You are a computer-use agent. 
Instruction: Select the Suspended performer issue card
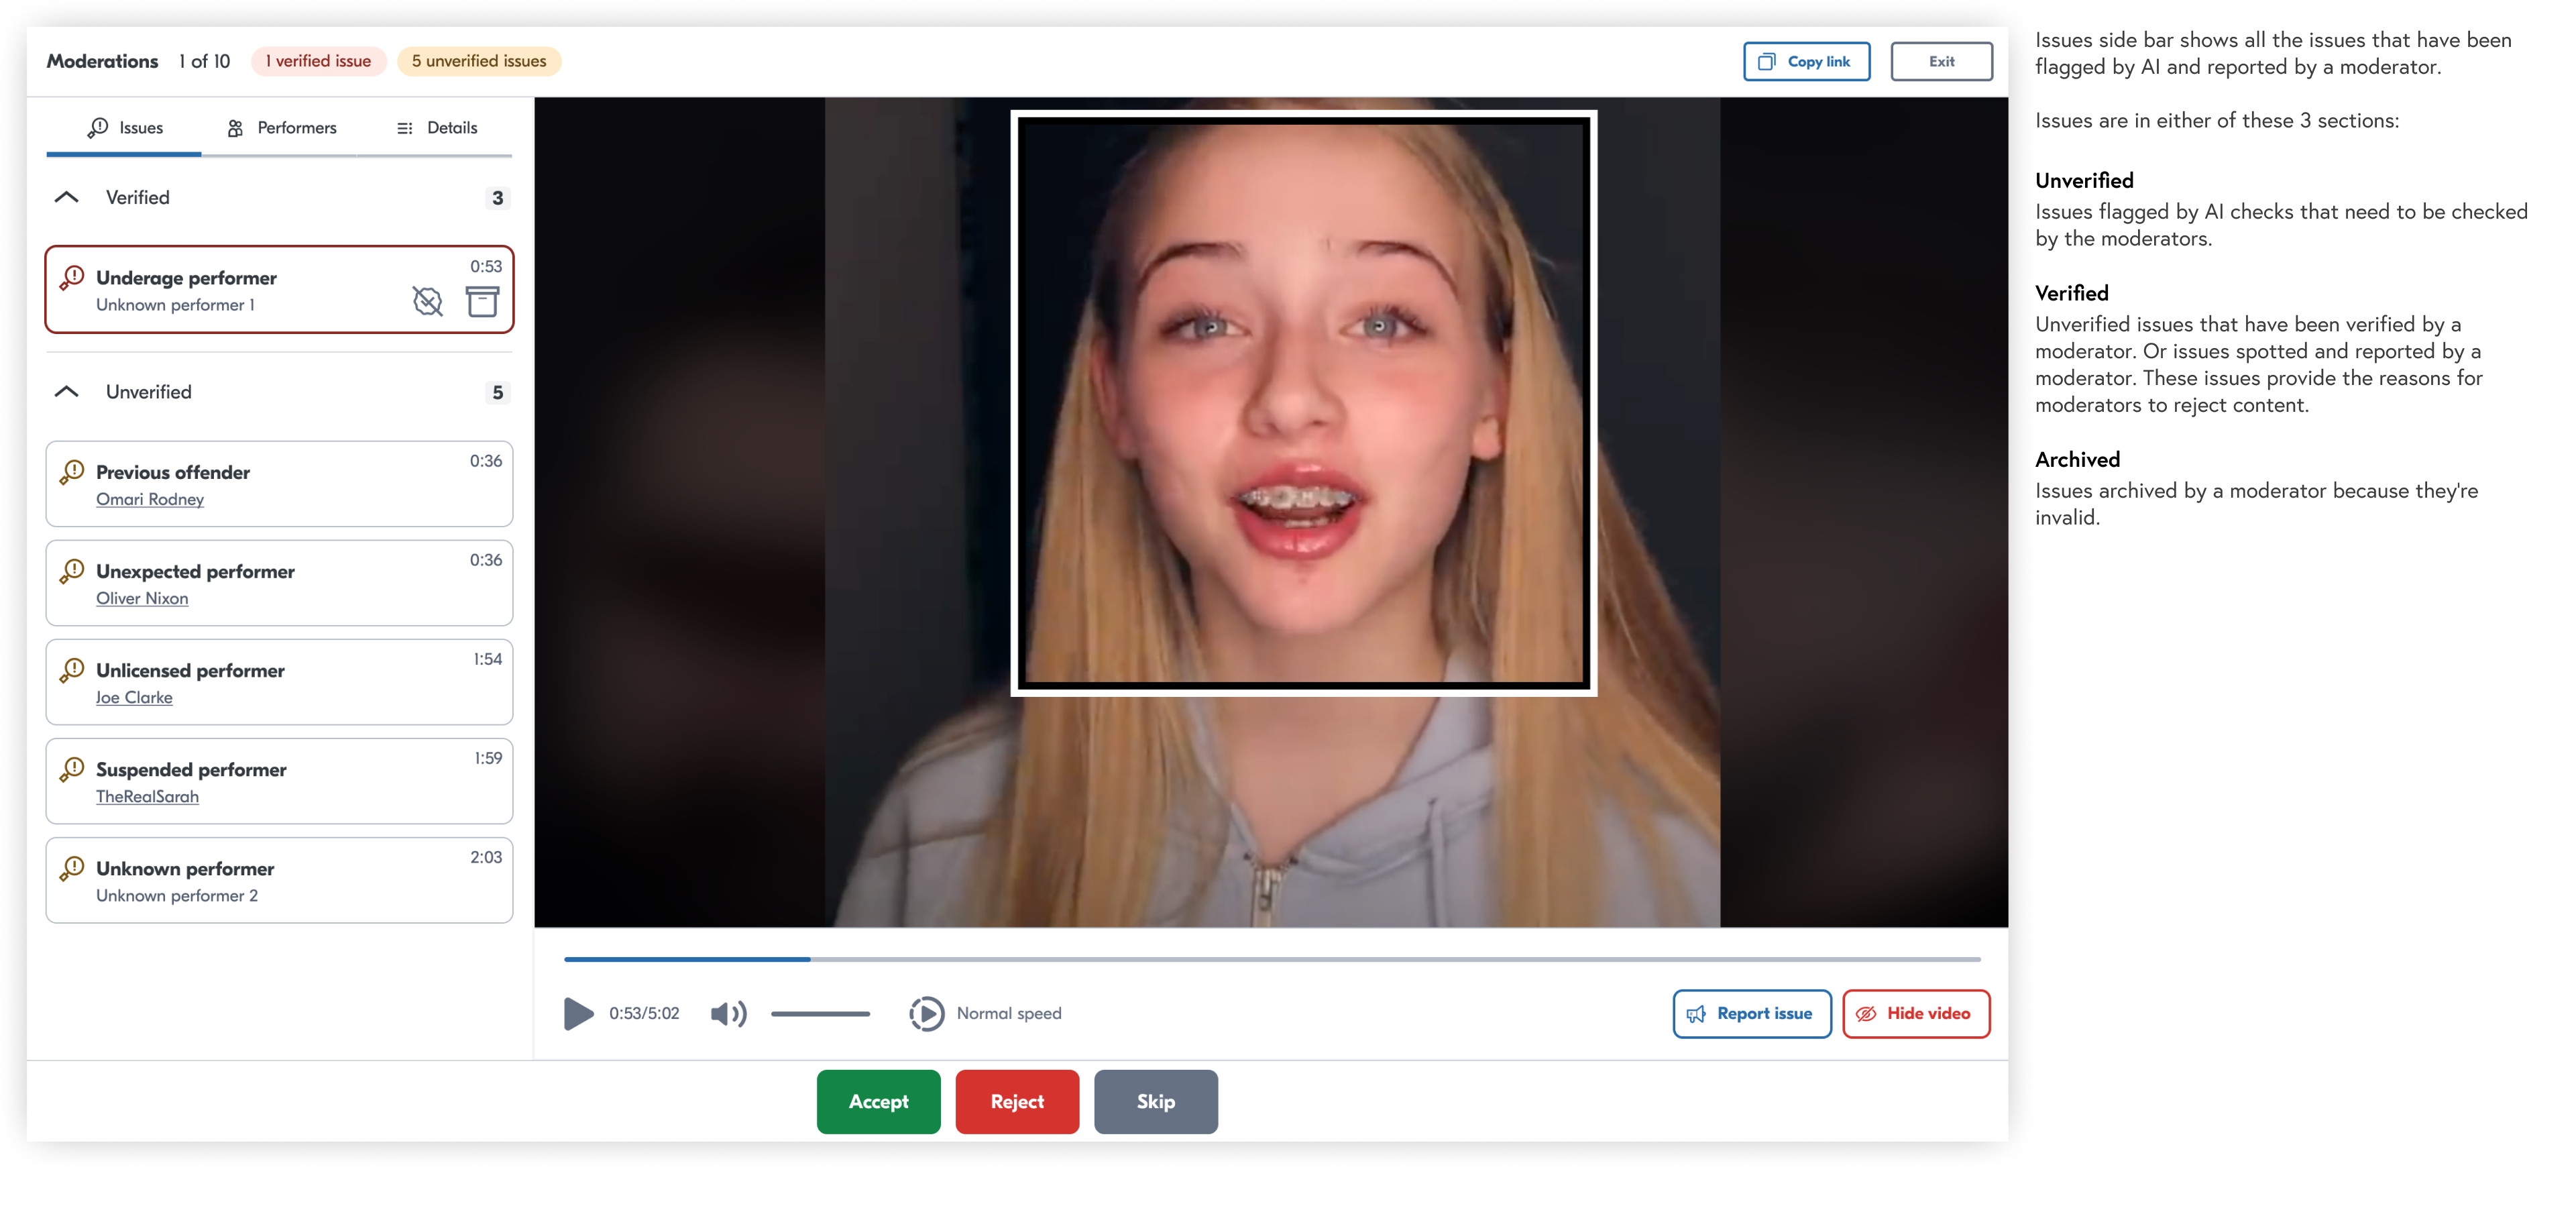[279, 781]
